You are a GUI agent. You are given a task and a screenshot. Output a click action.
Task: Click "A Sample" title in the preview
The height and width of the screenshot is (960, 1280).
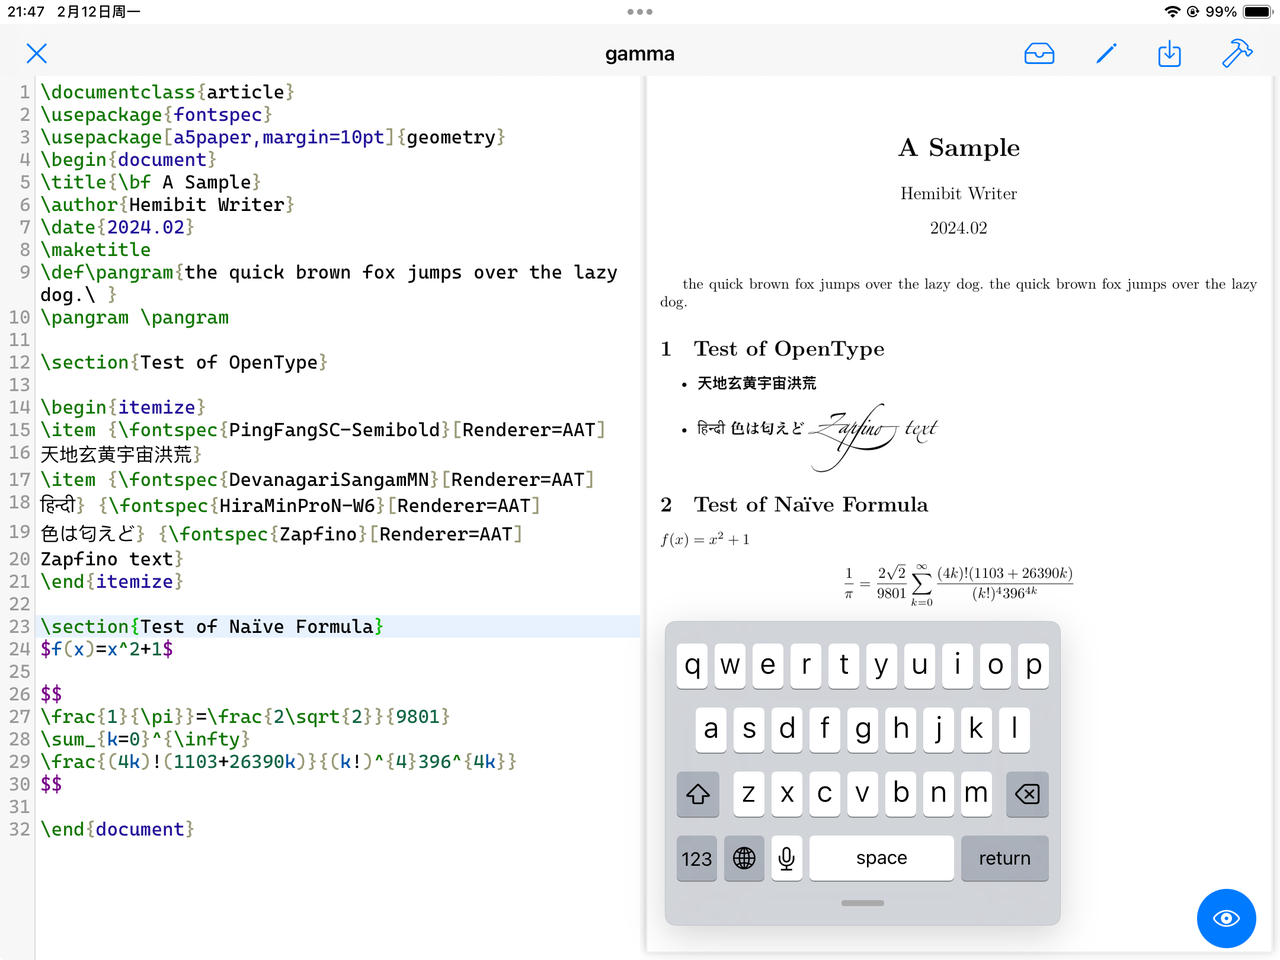959,148
